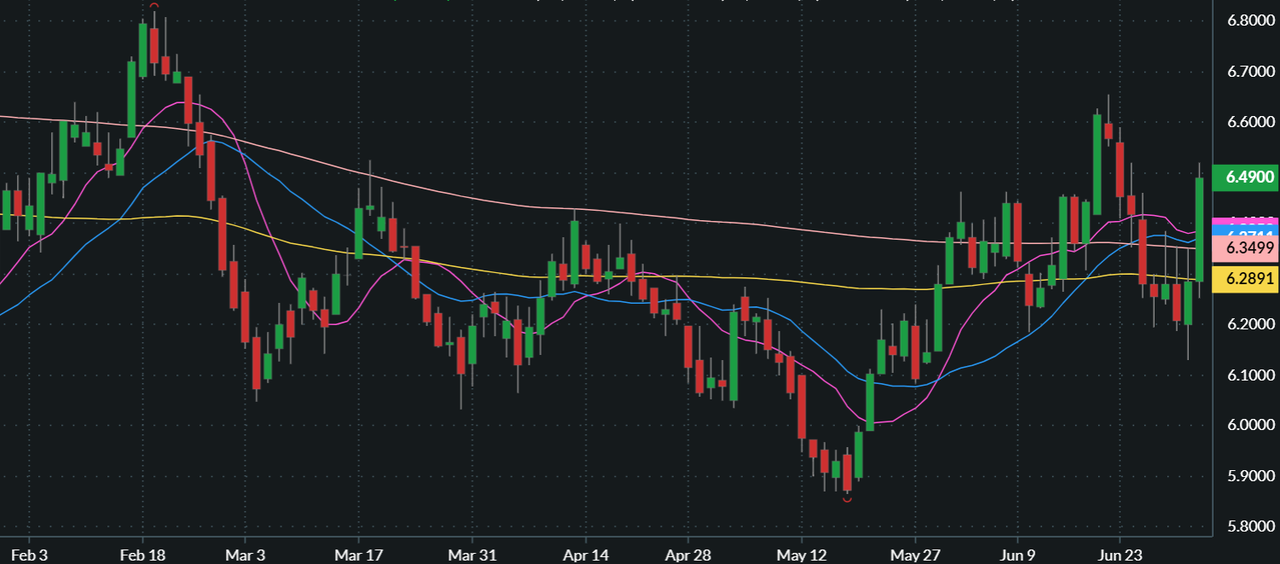Select the Jun 9 date label

click(x=1018, y=554)
